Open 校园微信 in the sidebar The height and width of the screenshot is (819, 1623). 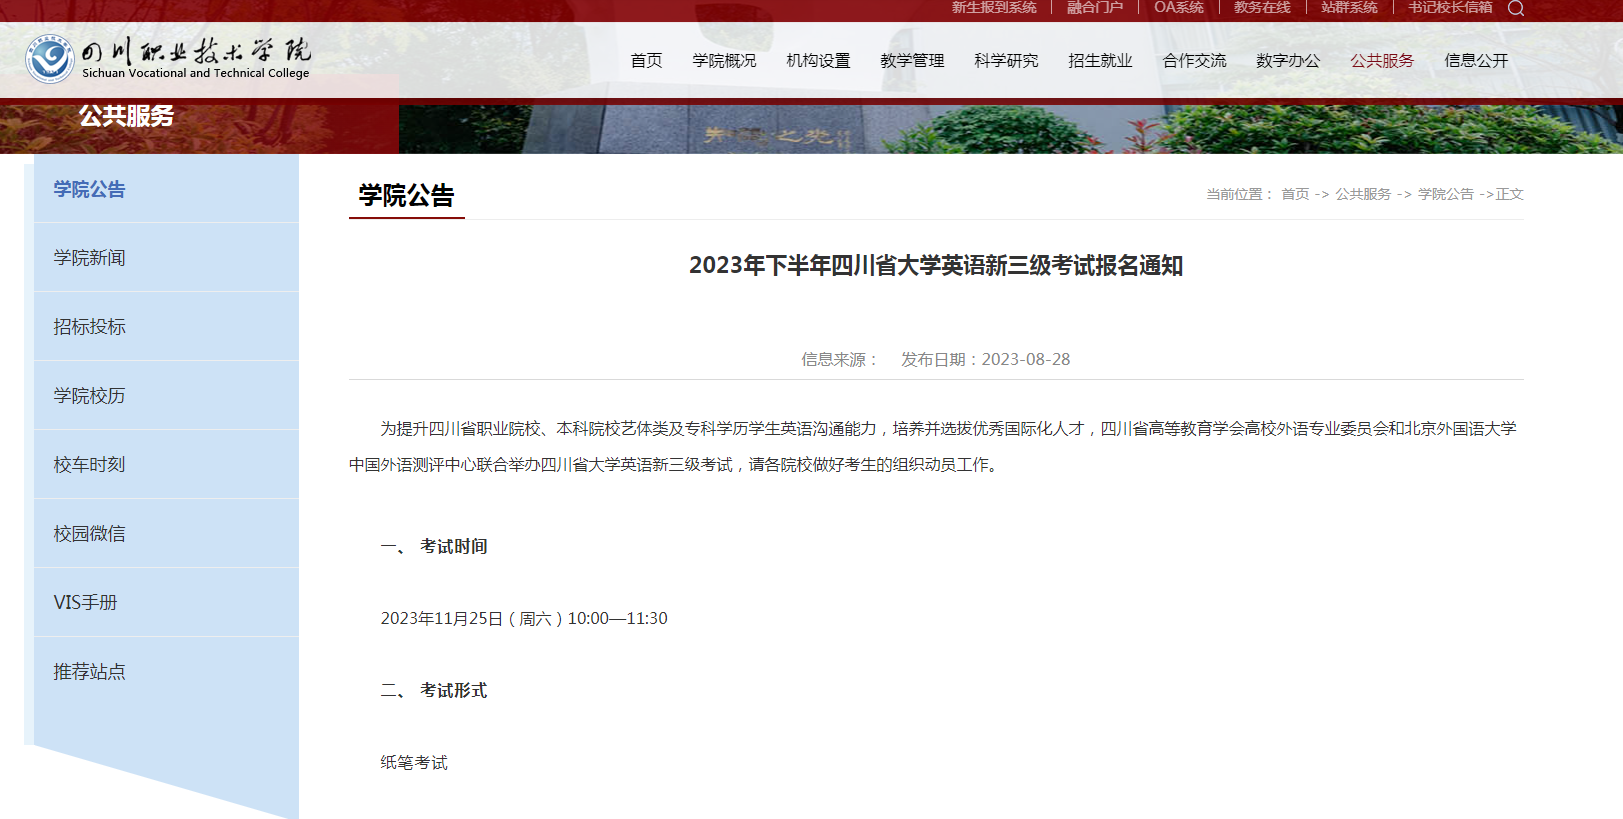tap(89, 534)
